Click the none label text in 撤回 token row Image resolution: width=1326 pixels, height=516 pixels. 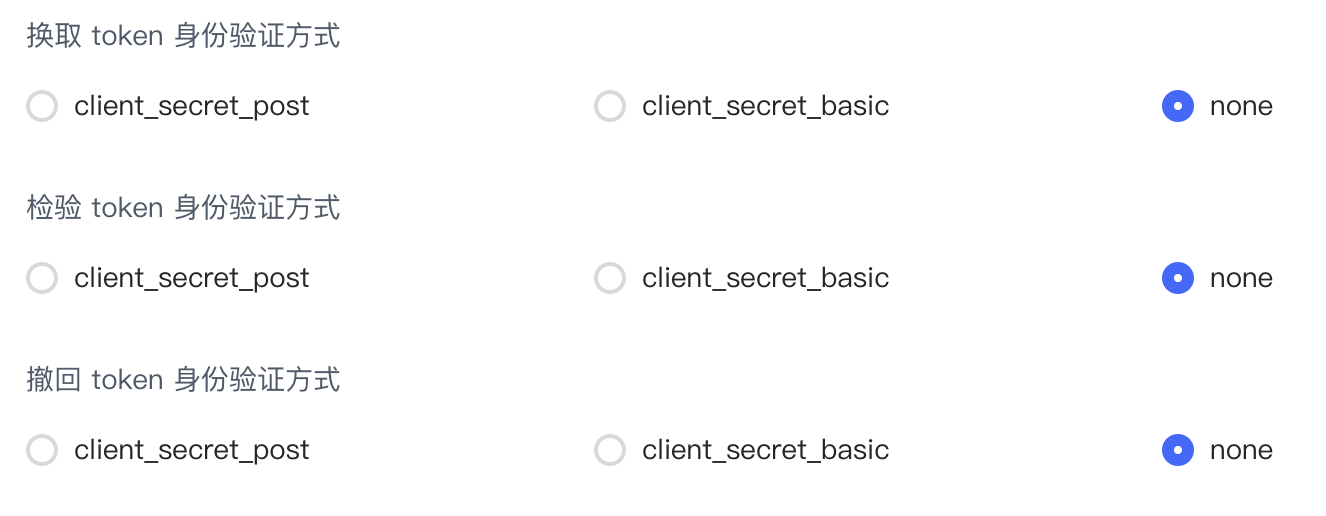pos(1241,451)
